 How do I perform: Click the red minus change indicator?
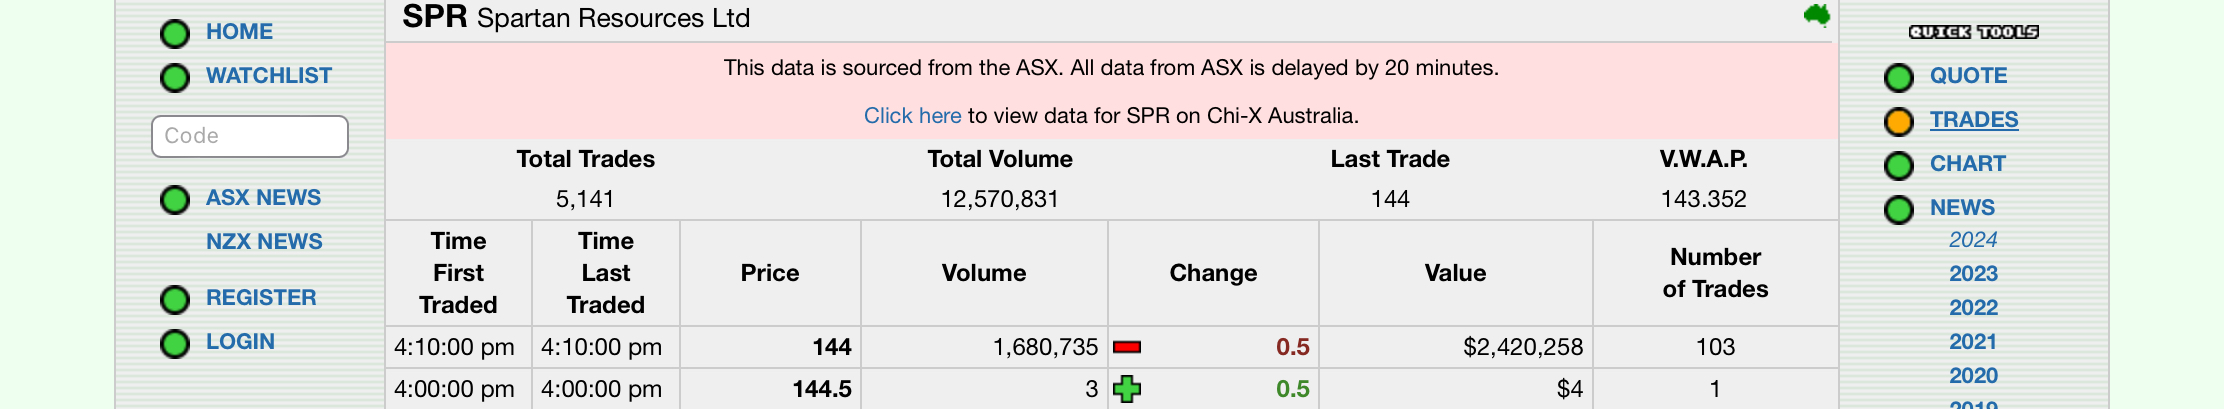1127,347
